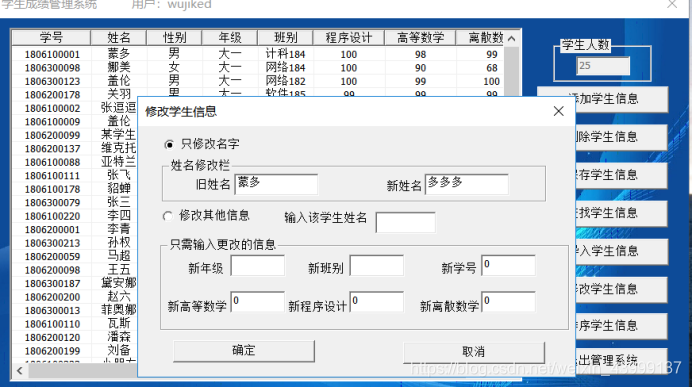
Task: Select student row 1806200099
Action: (75, 135)
